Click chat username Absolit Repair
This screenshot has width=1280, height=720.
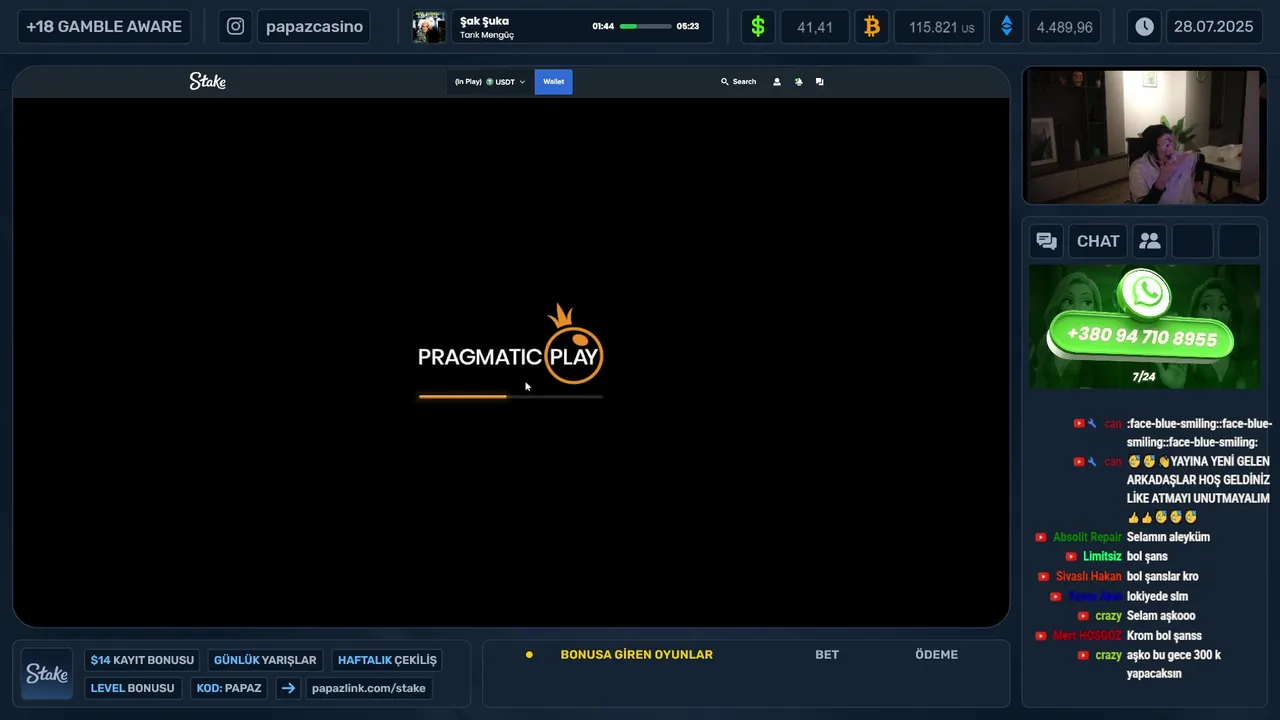[x=1087, y=537]
